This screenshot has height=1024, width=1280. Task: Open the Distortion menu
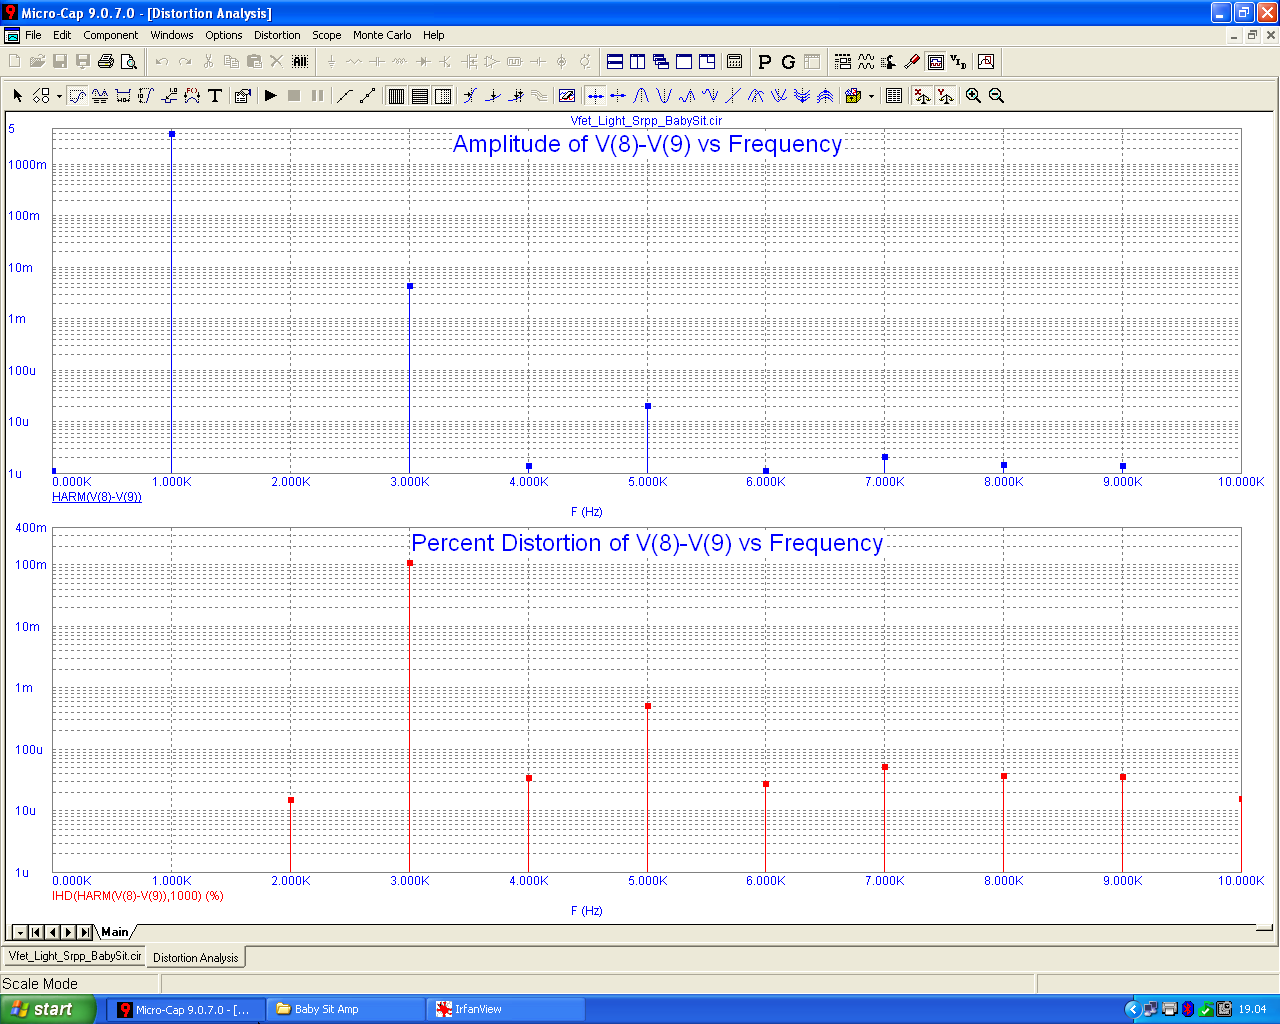[277, 35]
